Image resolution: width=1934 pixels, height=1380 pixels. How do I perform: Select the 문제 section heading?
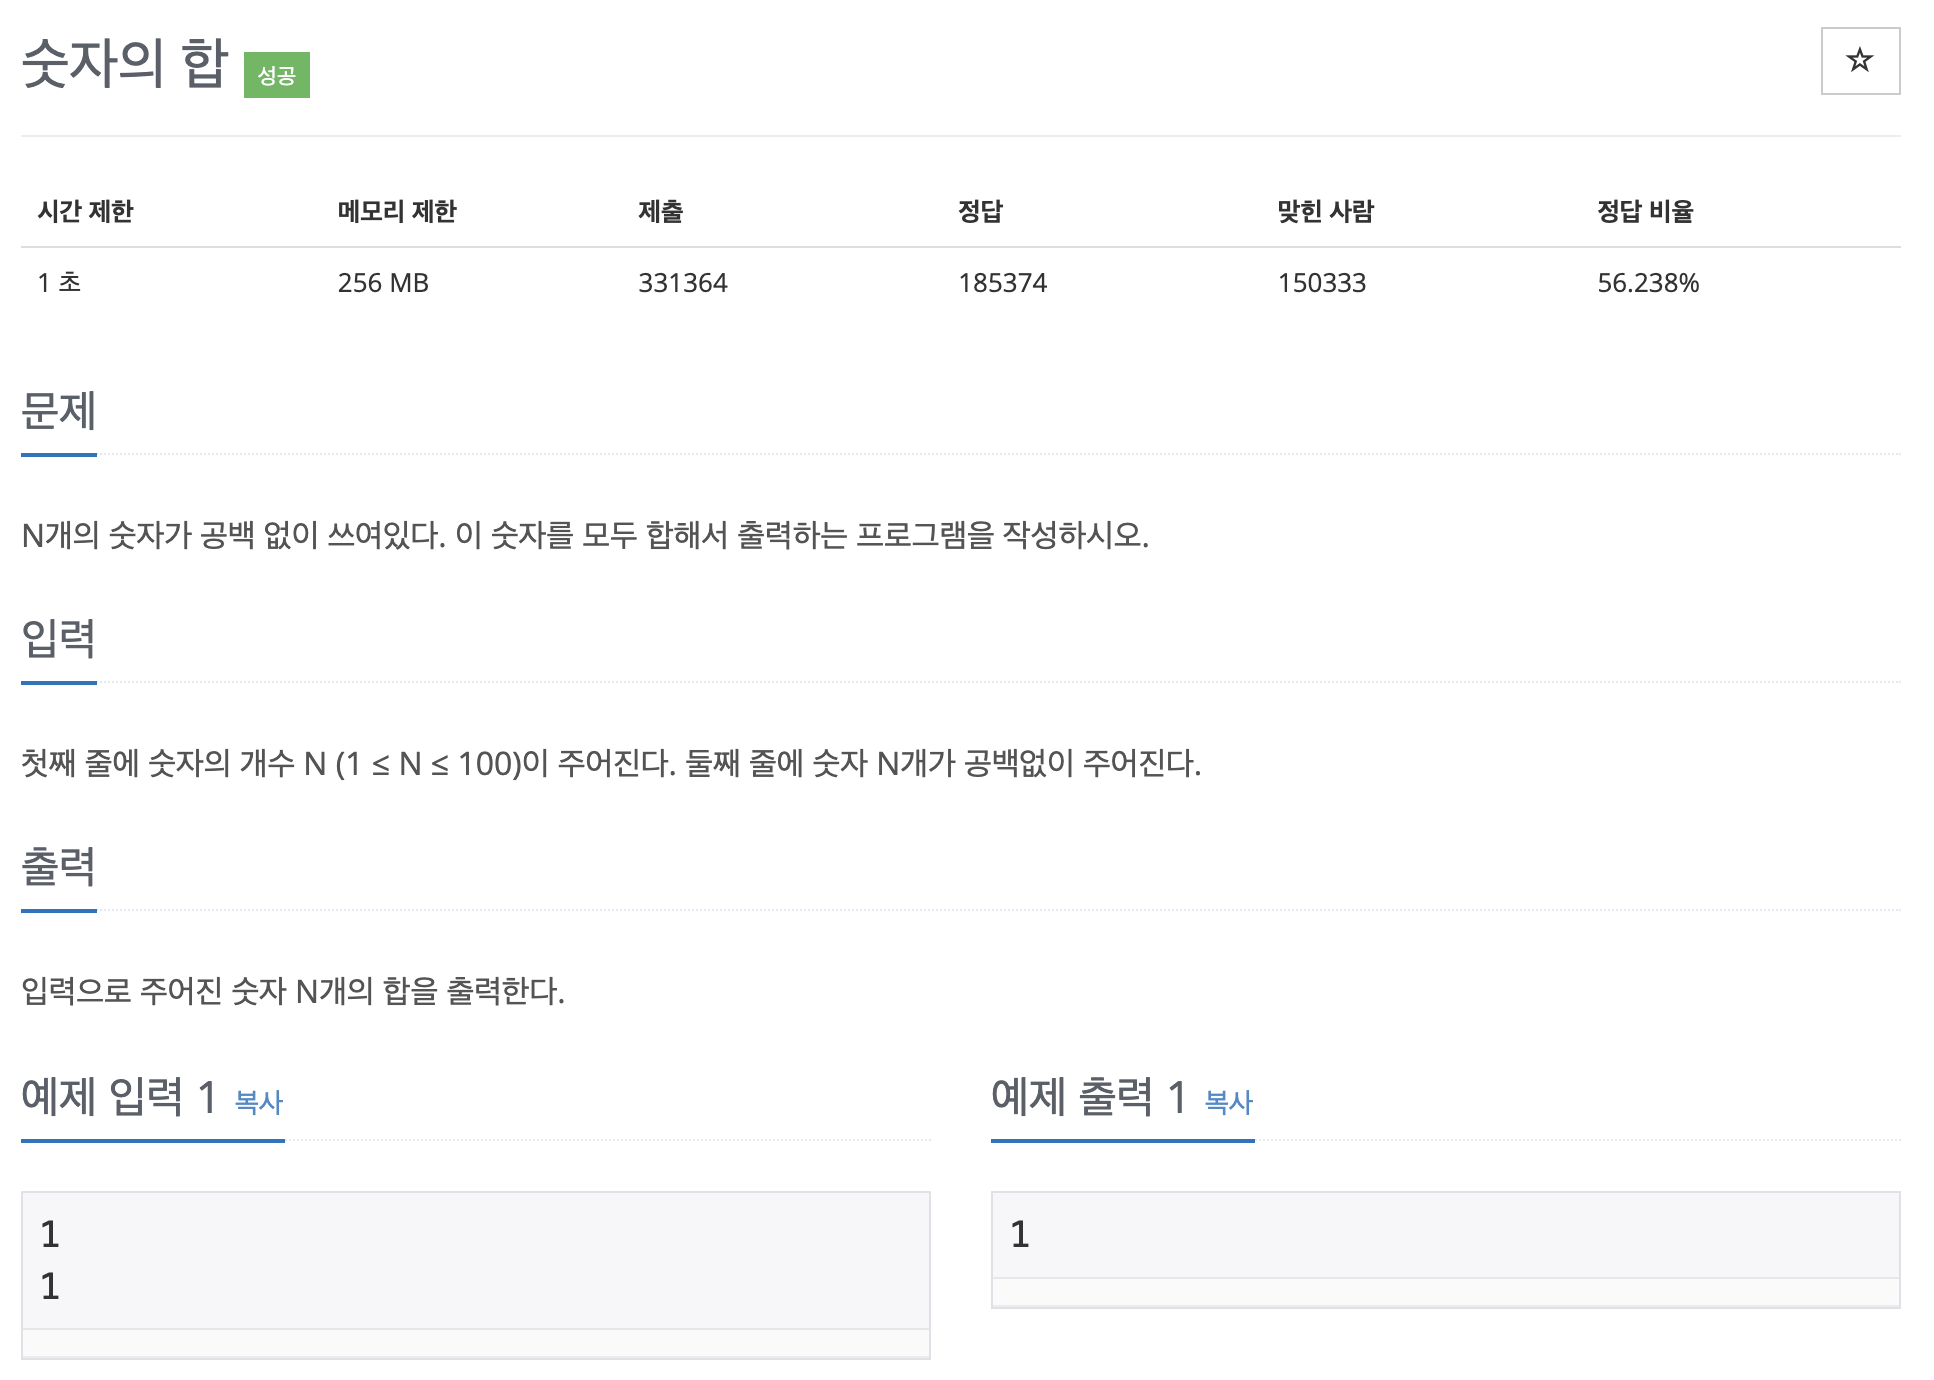pos(59,411)
